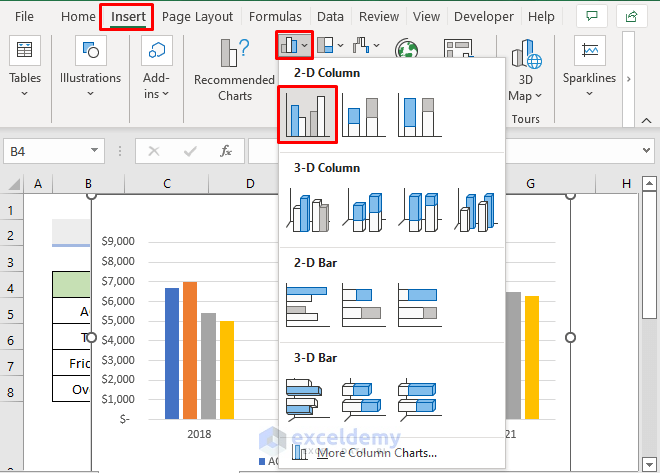Click the $9,000 axis label
The height and width of the screenshot is (473, 660).
point(118,242)
